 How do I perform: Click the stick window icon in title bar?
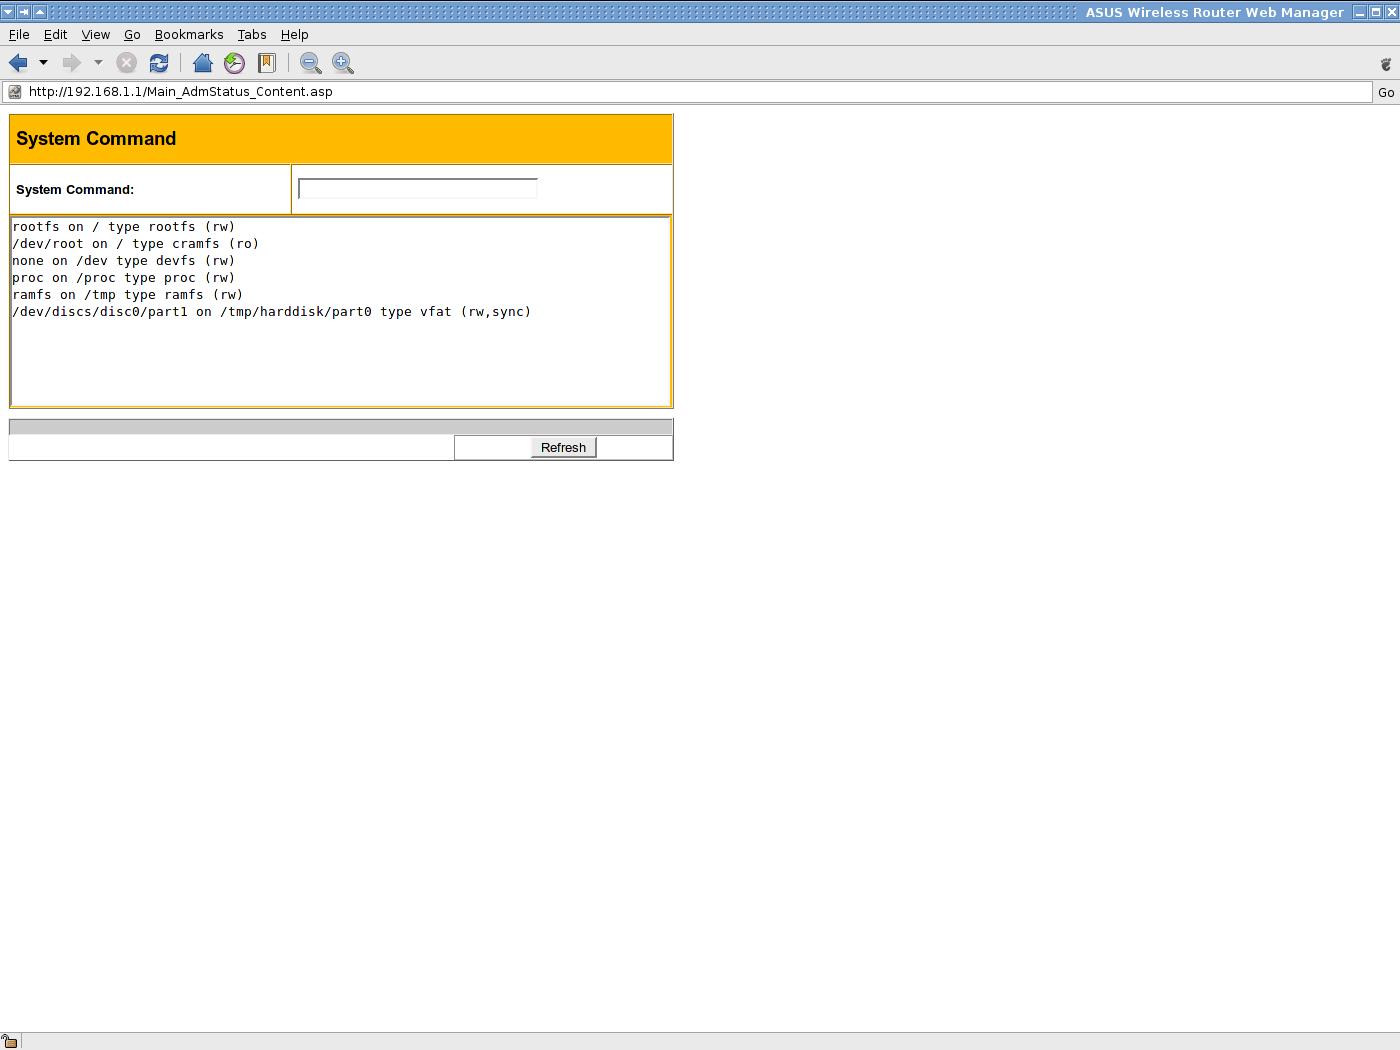[24, 12]
